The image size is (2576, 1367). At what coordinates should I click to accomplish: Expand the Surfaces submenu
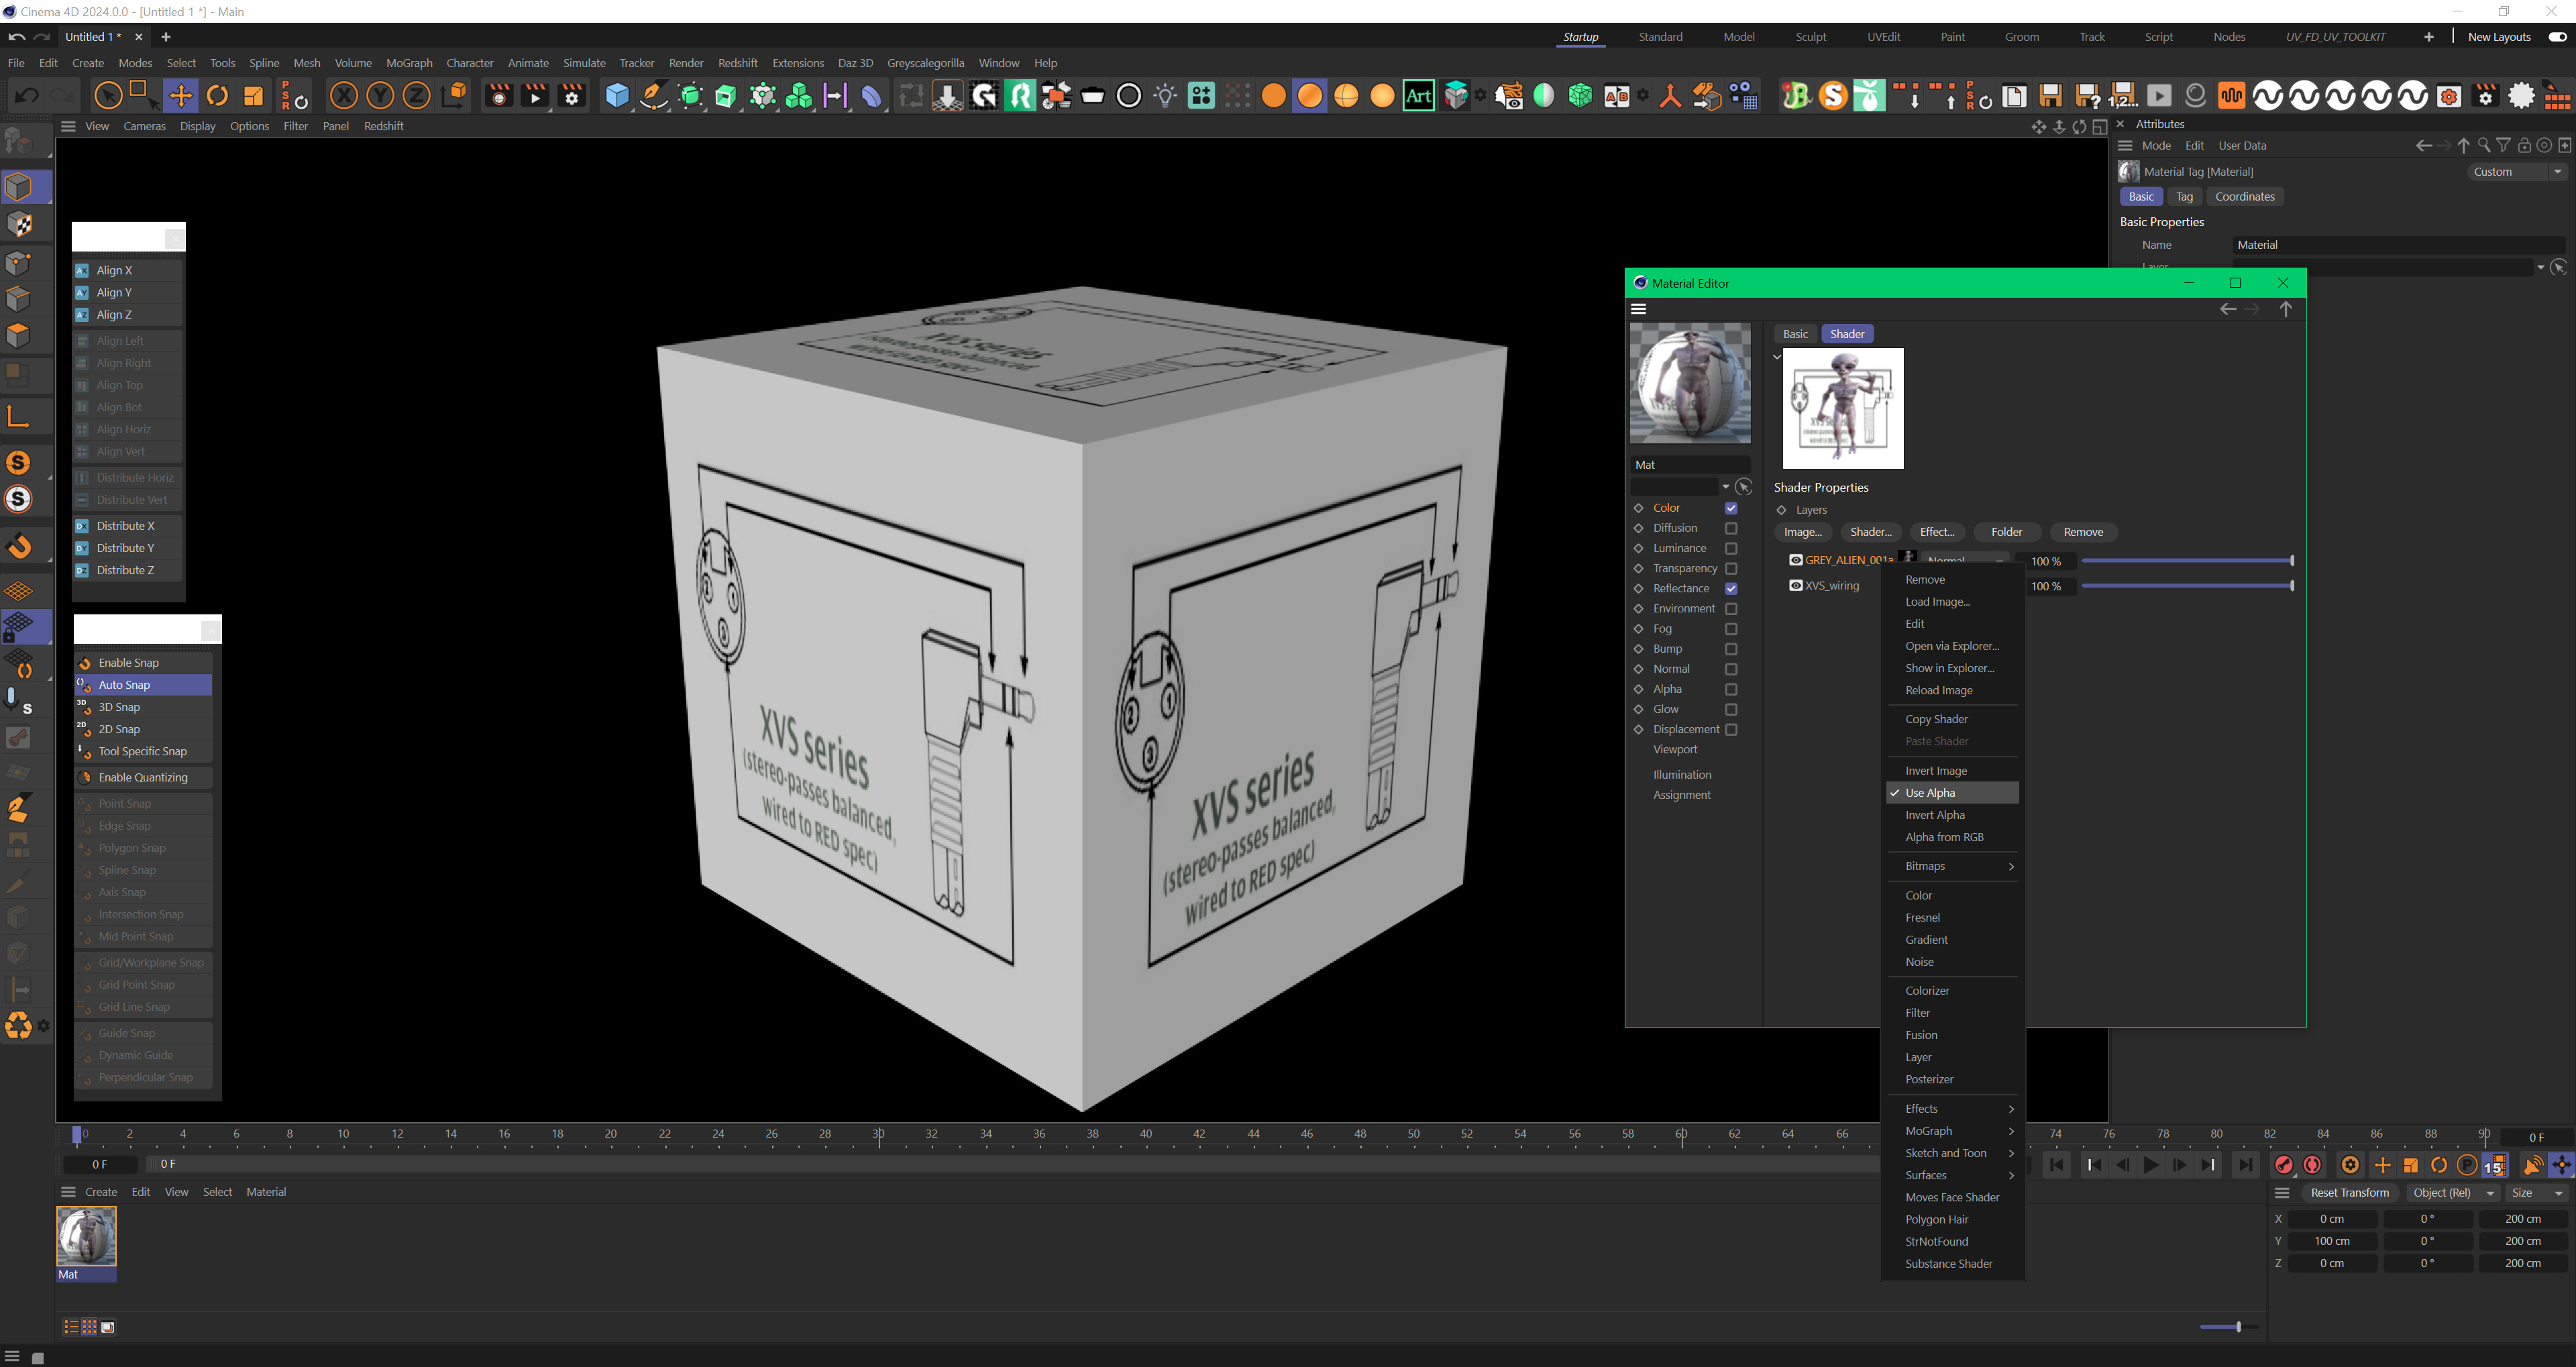[1952, 1175]
